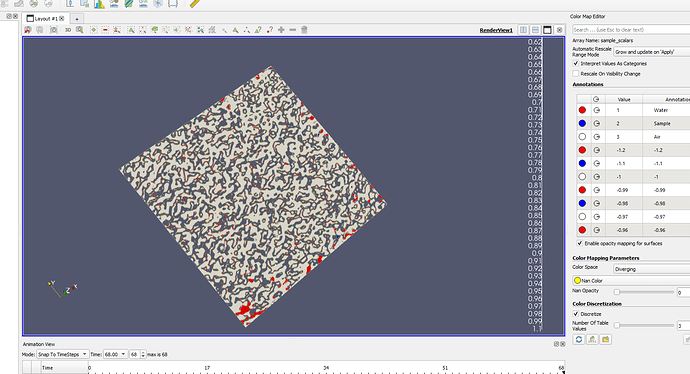Click the red swatch for Water annotation

[582, 110]
